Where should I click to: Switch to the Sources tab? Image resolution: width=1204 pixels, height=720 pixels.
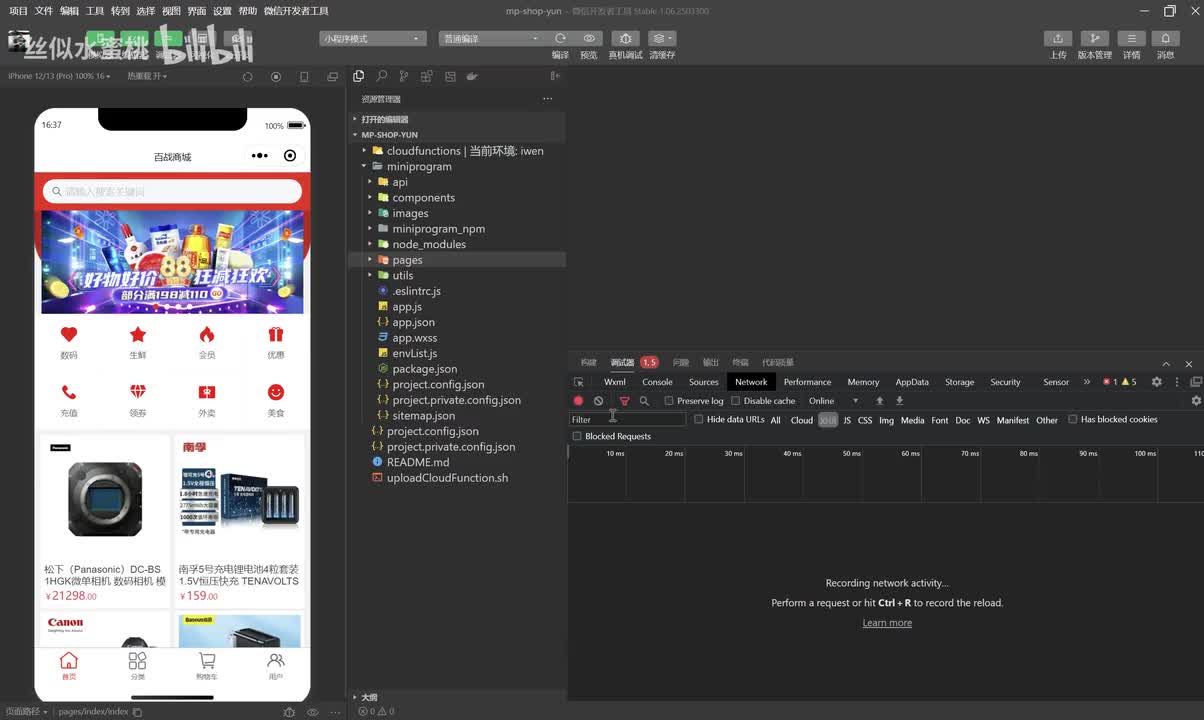(x=703, y=382)
